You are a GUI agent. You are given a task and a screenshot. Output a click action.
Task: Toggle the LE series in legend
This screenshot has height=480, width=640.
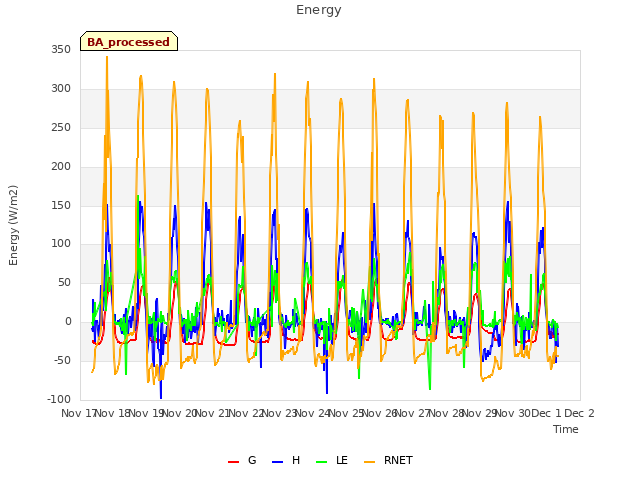point(332,460)
